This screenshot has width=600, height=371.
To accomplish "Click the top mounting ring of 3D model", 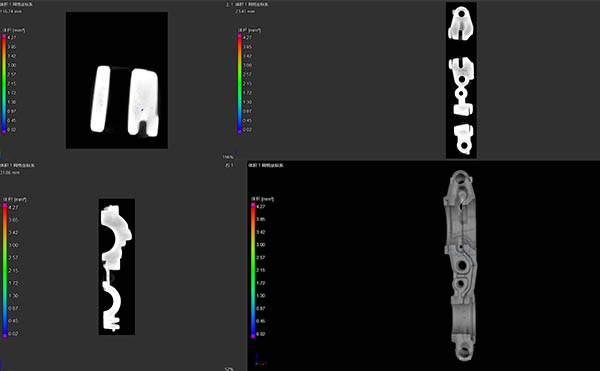I will [461, 177].
